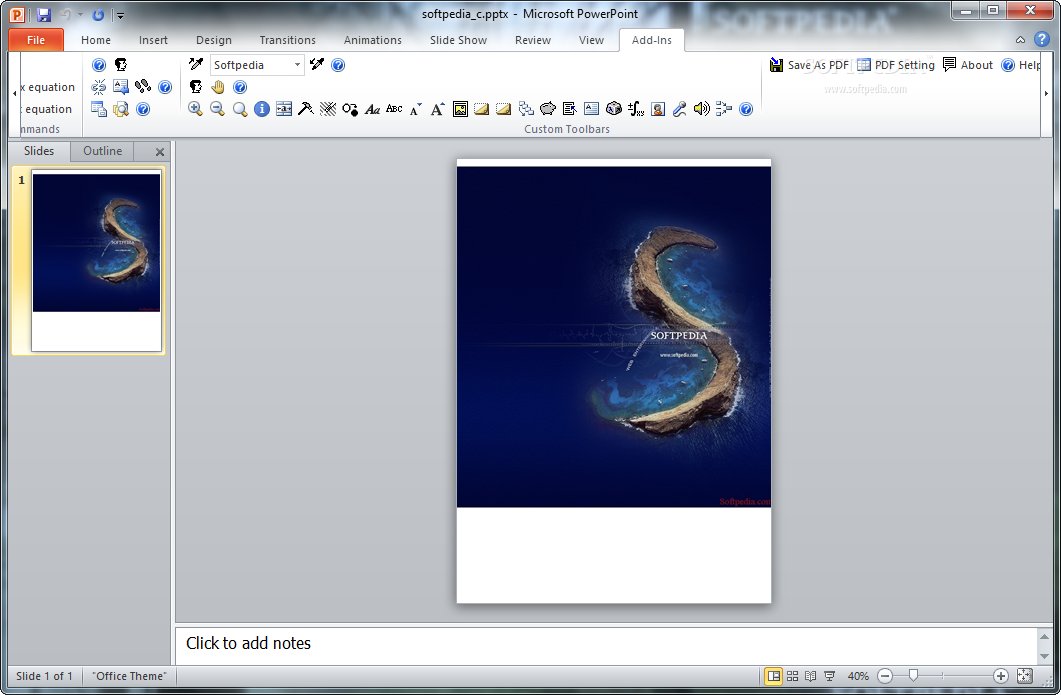
Task: Click the piggy bank icon
Action: (548, 109)
